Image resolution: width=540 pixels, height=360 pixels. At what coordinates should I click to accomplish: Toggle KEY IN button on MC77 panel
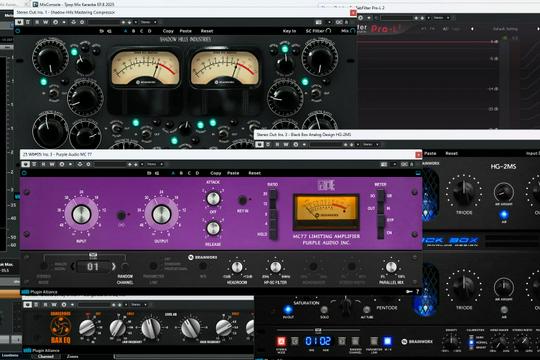242,200
